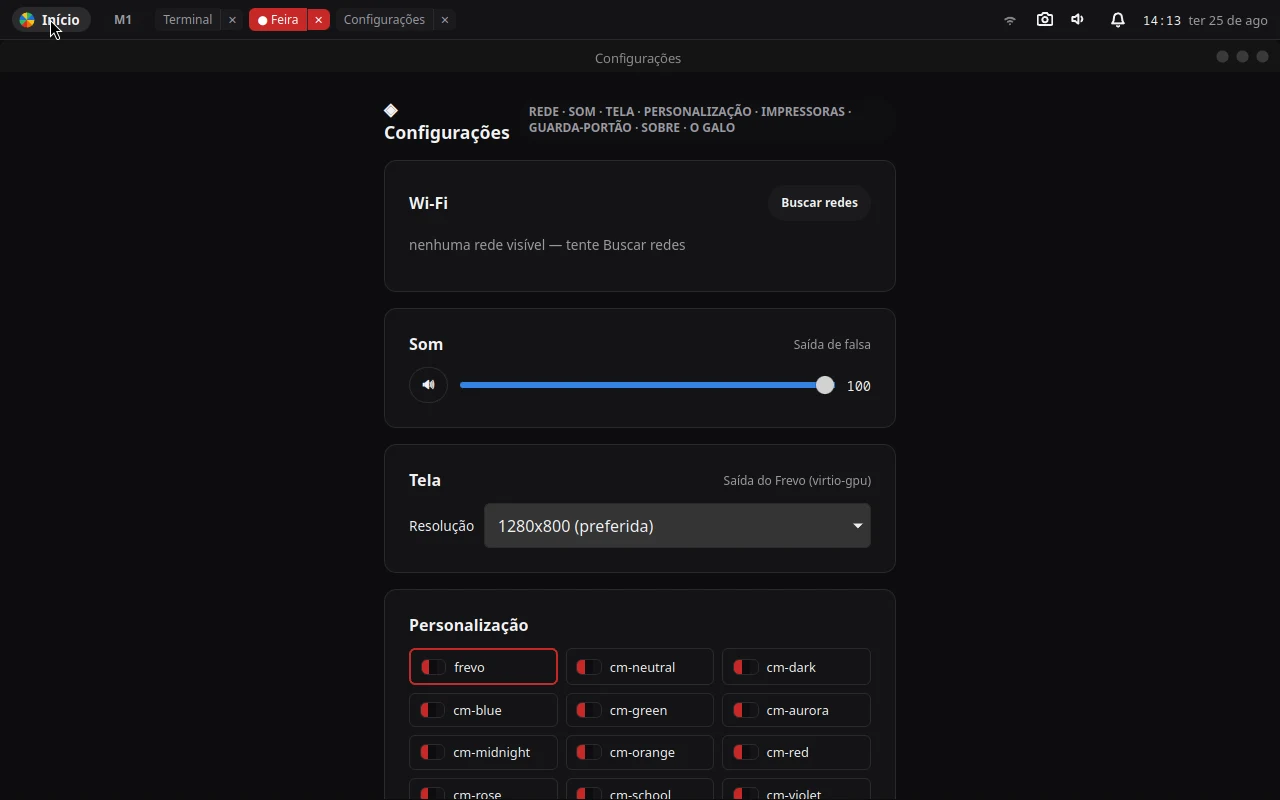Close the Feira taskbar tab
Viewport: 1280px width, 800px height.
(318, 20)
